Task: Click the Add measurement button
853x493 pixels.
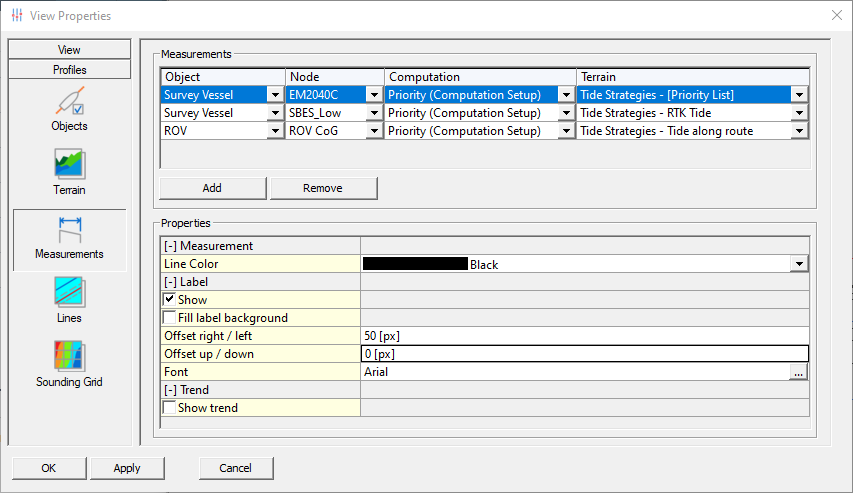Action: click(212, 188)
